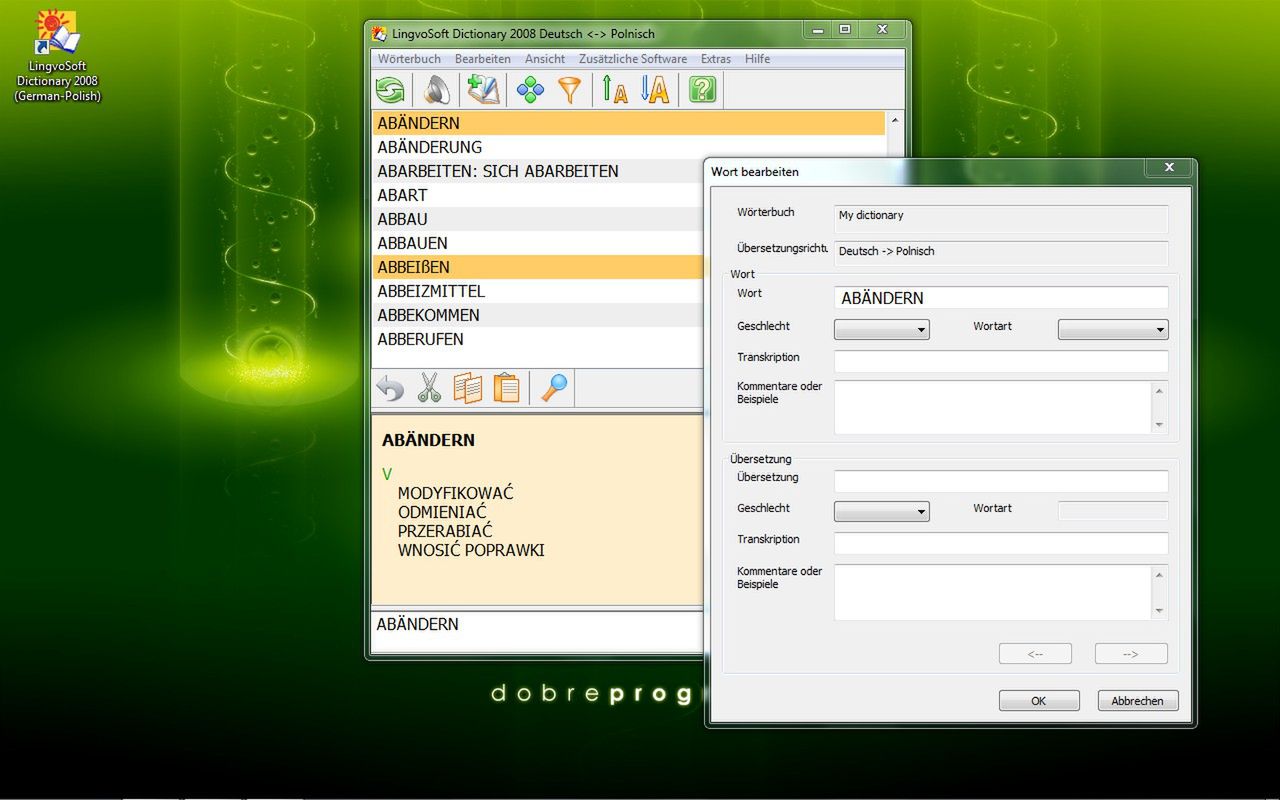
Task: Select ABARBEITEN: SICH ABARBEITEN entry
Action: coord(538,171)
